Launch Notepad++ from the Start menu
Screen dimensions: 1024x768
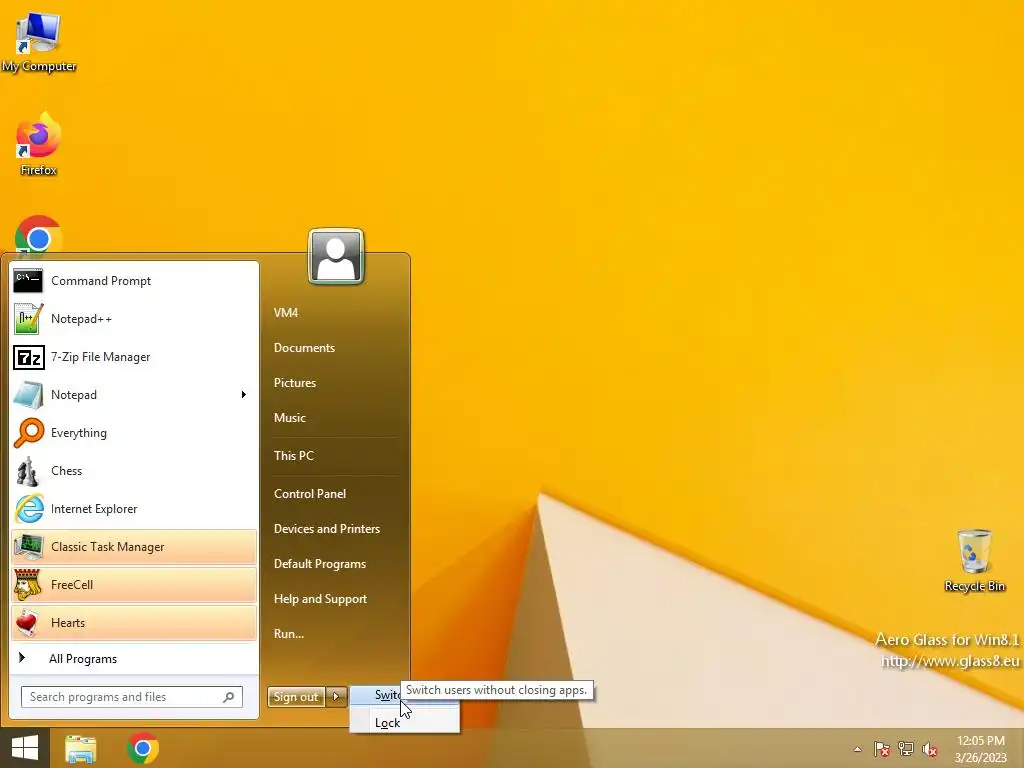pos(28,319)
